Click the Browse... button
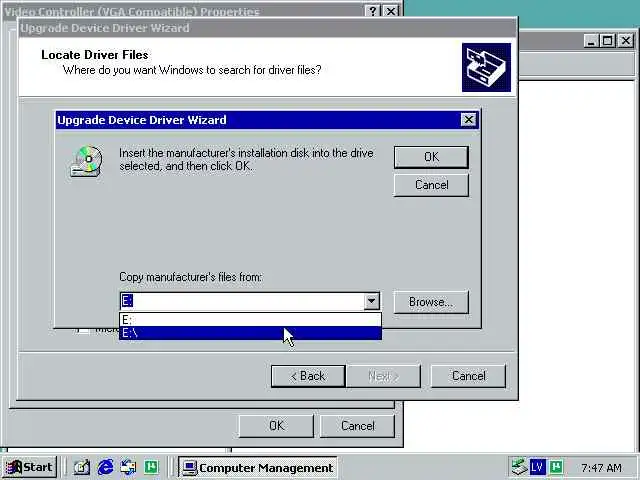 pyautogui.click(x=431, y=302)
